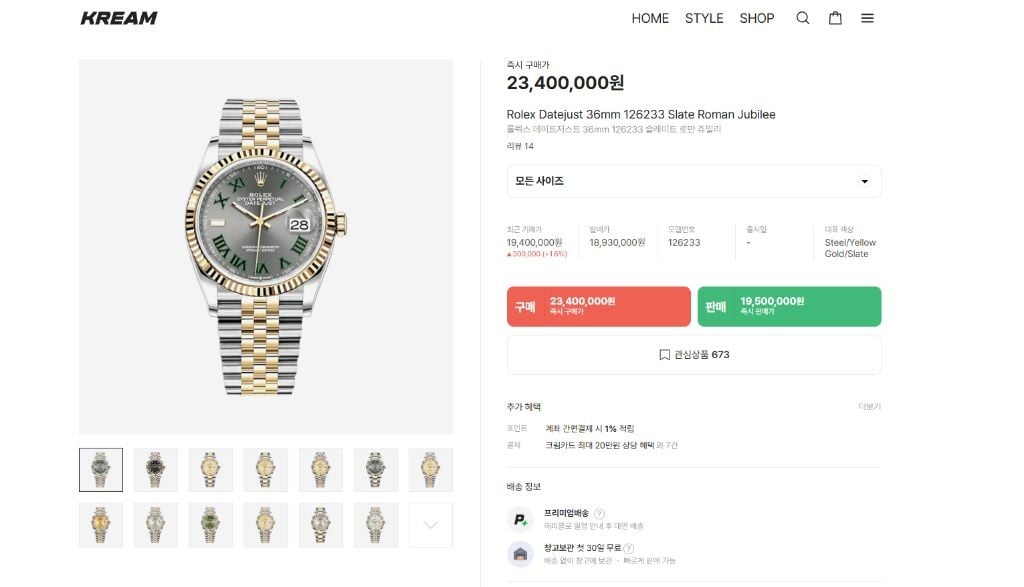1024x587 pixels.
Task: Open the STYLE menu item
Action: [704, 18]
